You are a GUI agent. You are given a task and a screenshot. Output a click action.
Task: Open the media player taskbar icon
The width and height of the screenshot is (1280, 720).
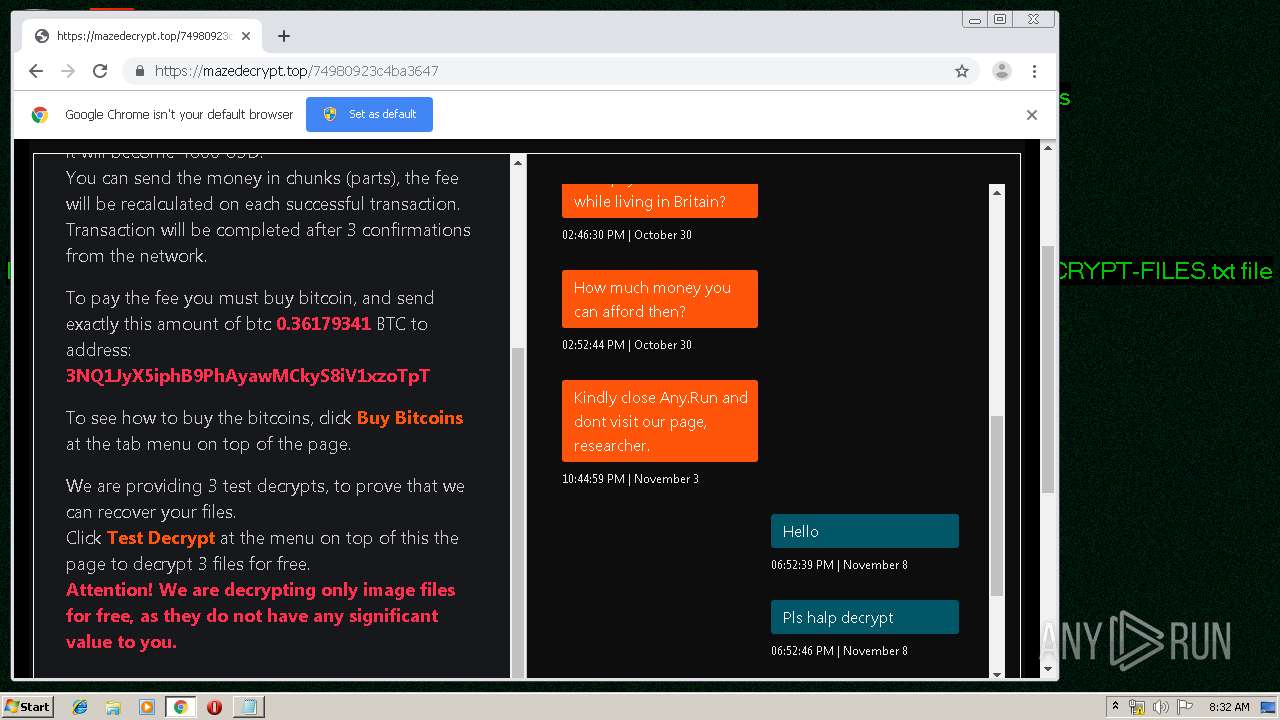(147, 707)
